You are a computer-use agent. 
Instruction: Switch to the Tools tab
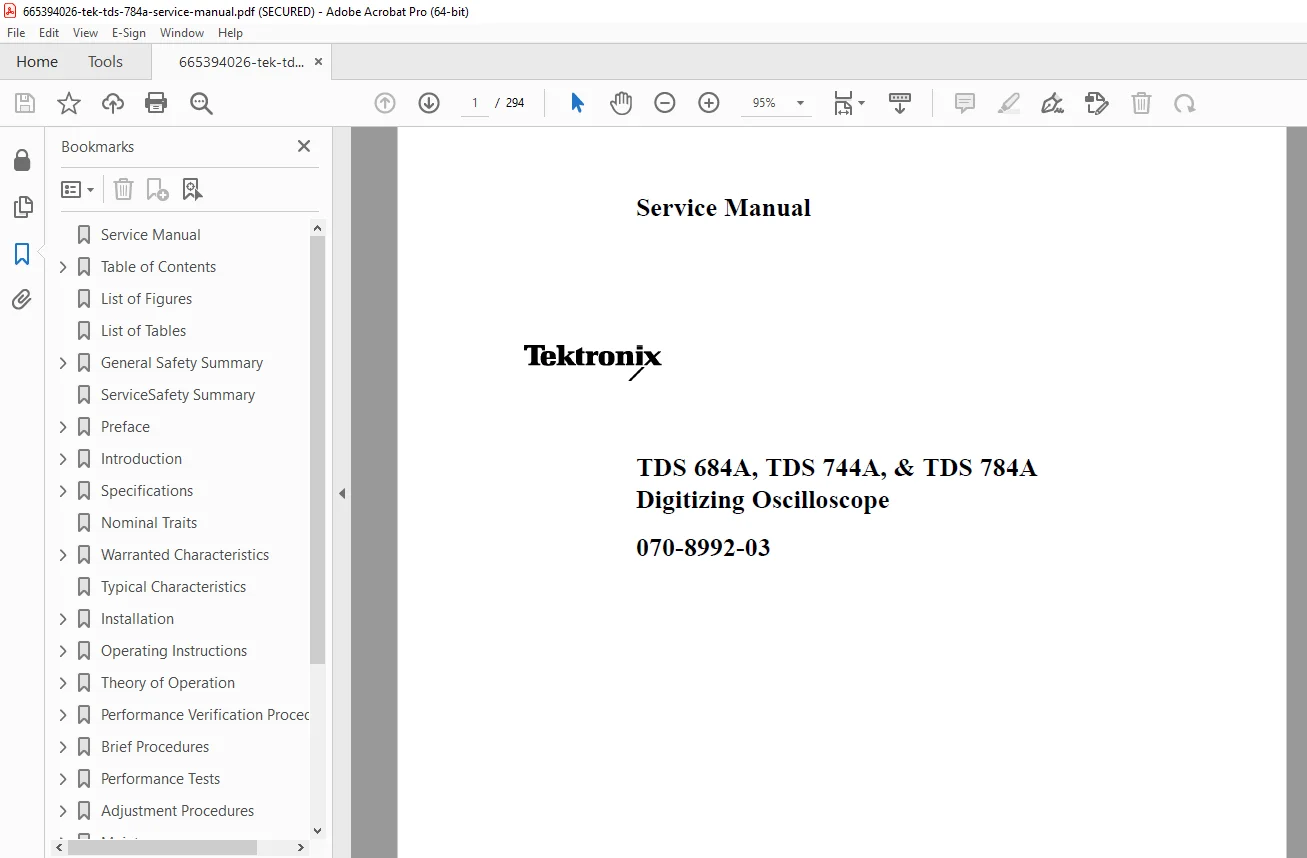[x=105, y=62]
